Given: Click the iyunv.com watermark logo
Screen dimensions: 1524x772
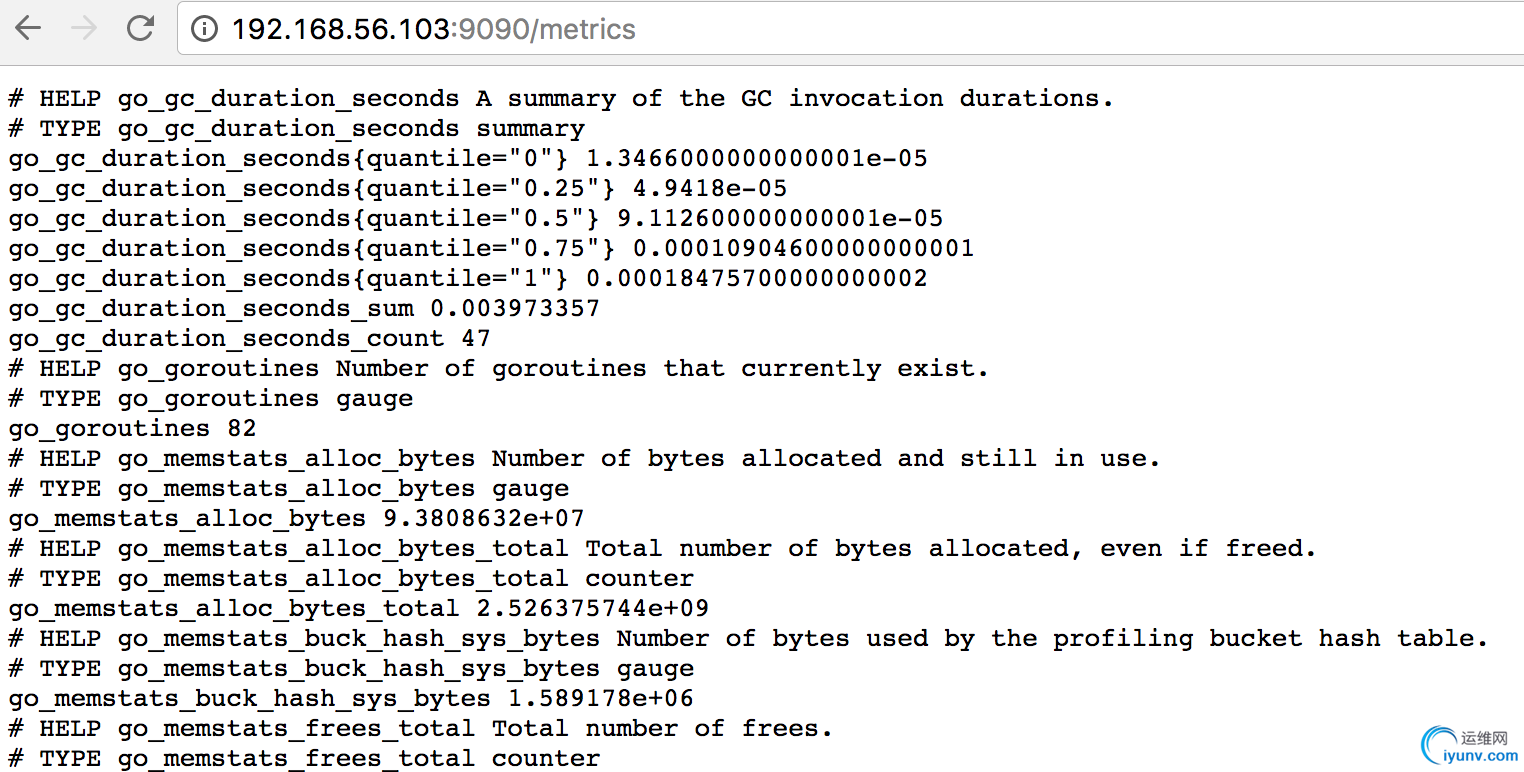Looking at the screenshot, I should click(x=1468, y=746).
